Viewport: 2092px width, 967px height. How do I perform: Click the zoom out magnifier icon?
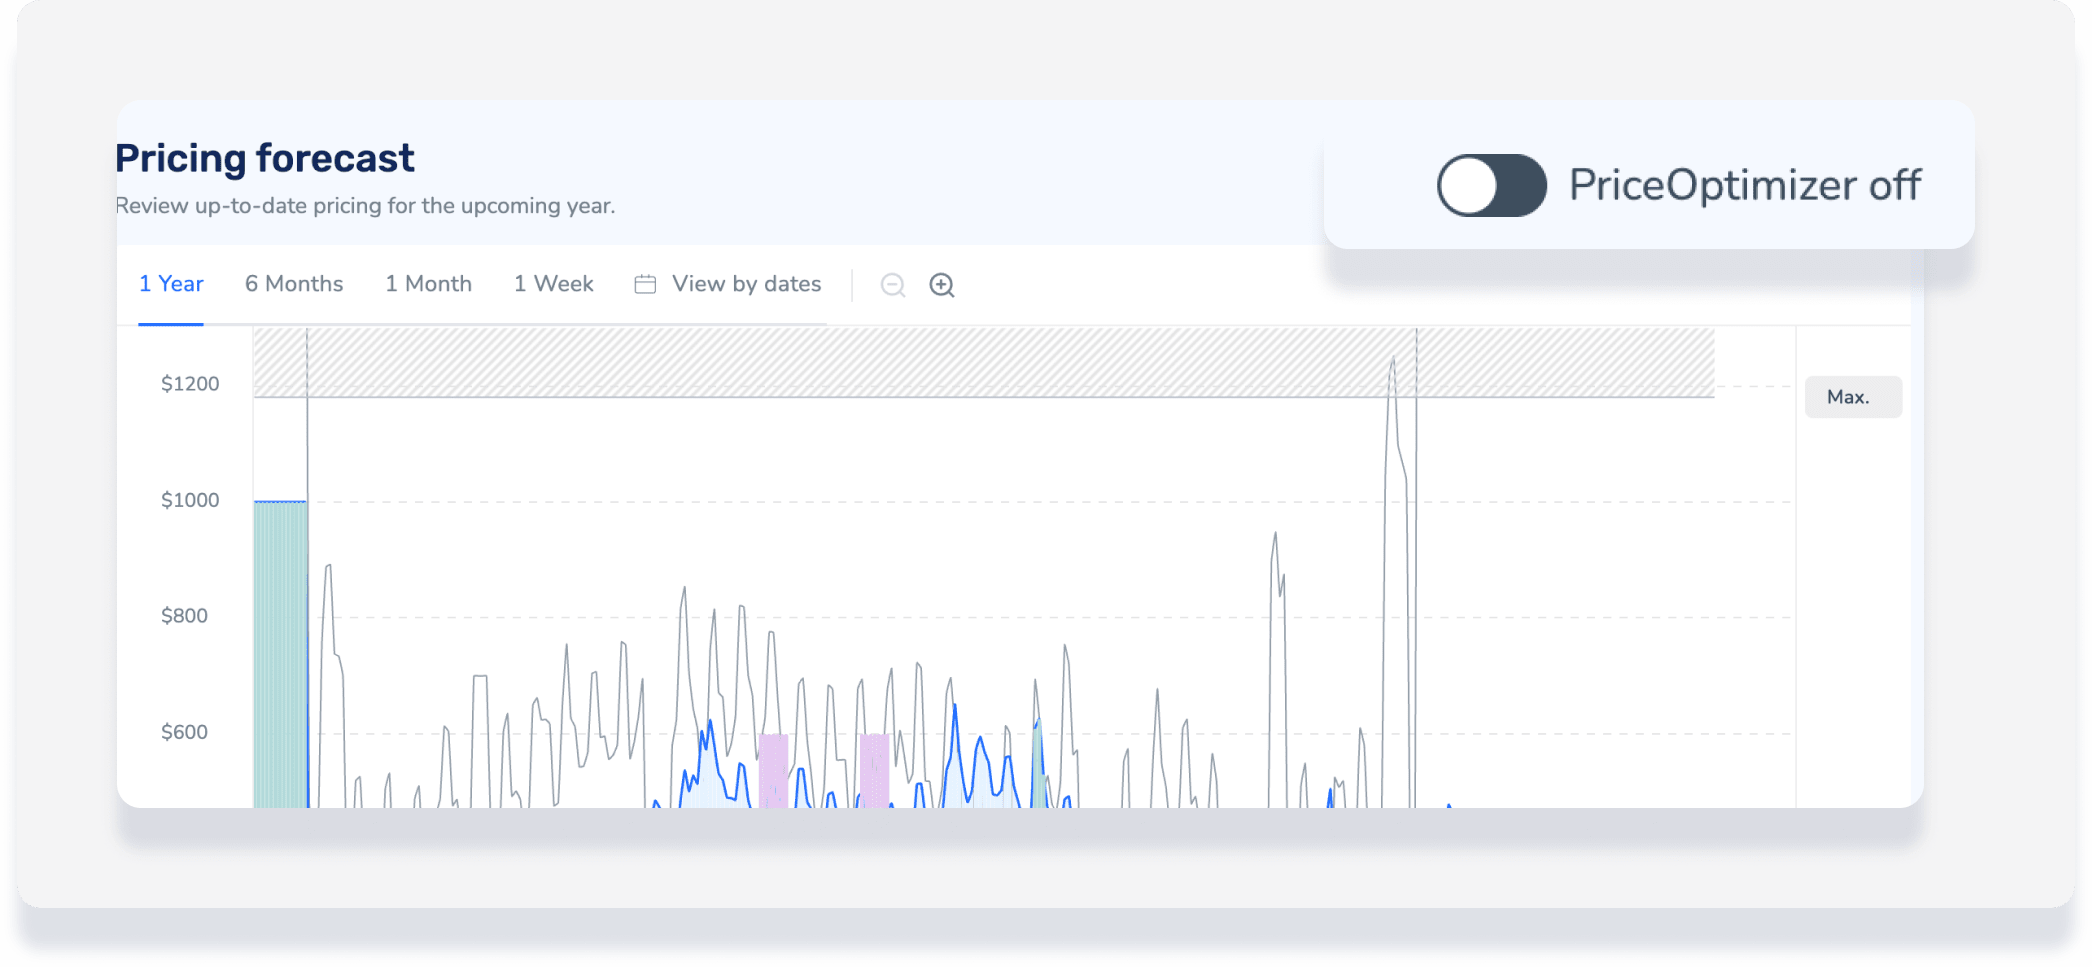pos(893,285)
